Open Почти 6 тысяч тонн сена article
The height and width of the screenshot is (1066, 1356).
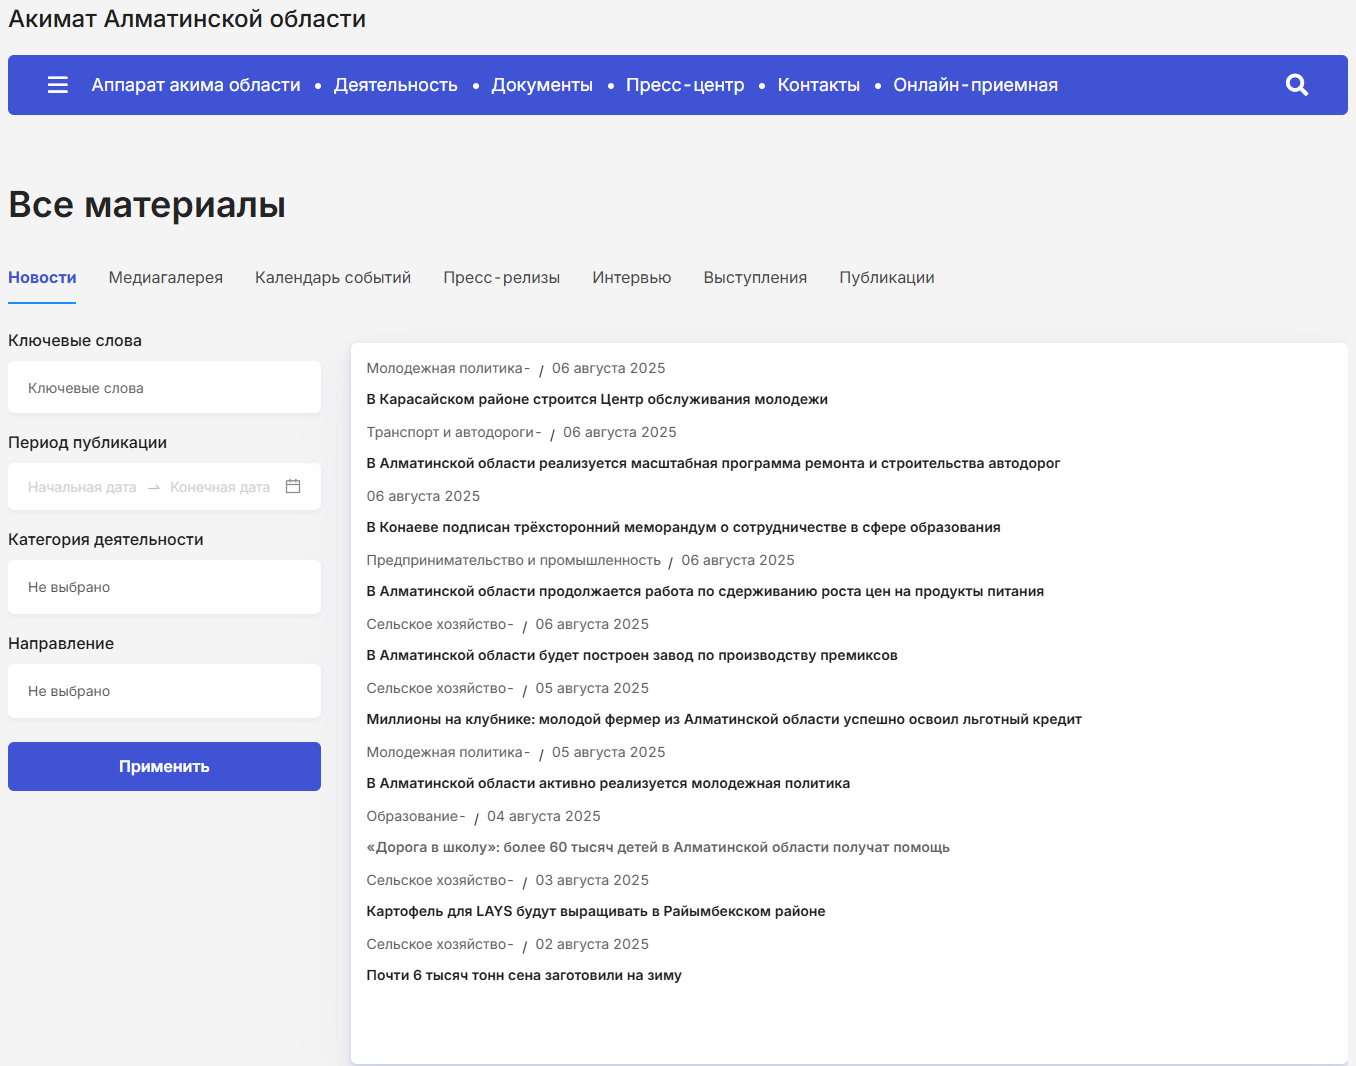click(x=524, y=975)
